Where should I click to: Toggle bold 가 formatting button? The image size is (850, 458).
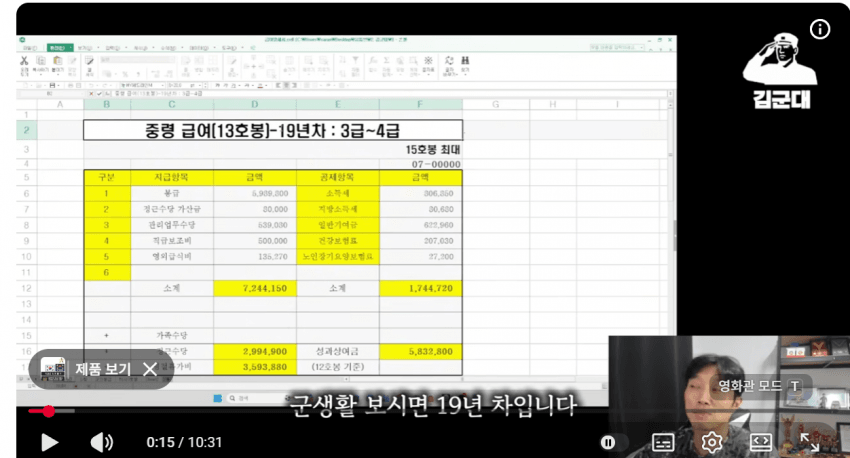click(217, 85)
